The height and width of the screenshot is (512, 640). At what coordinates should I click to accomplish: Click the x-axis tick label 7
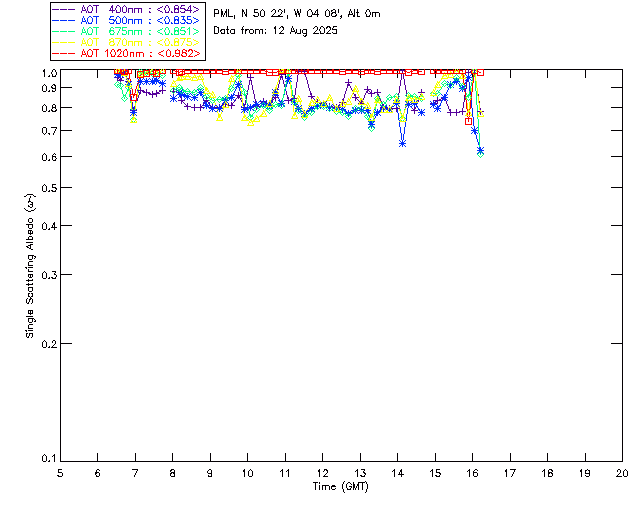click(135, 473)
